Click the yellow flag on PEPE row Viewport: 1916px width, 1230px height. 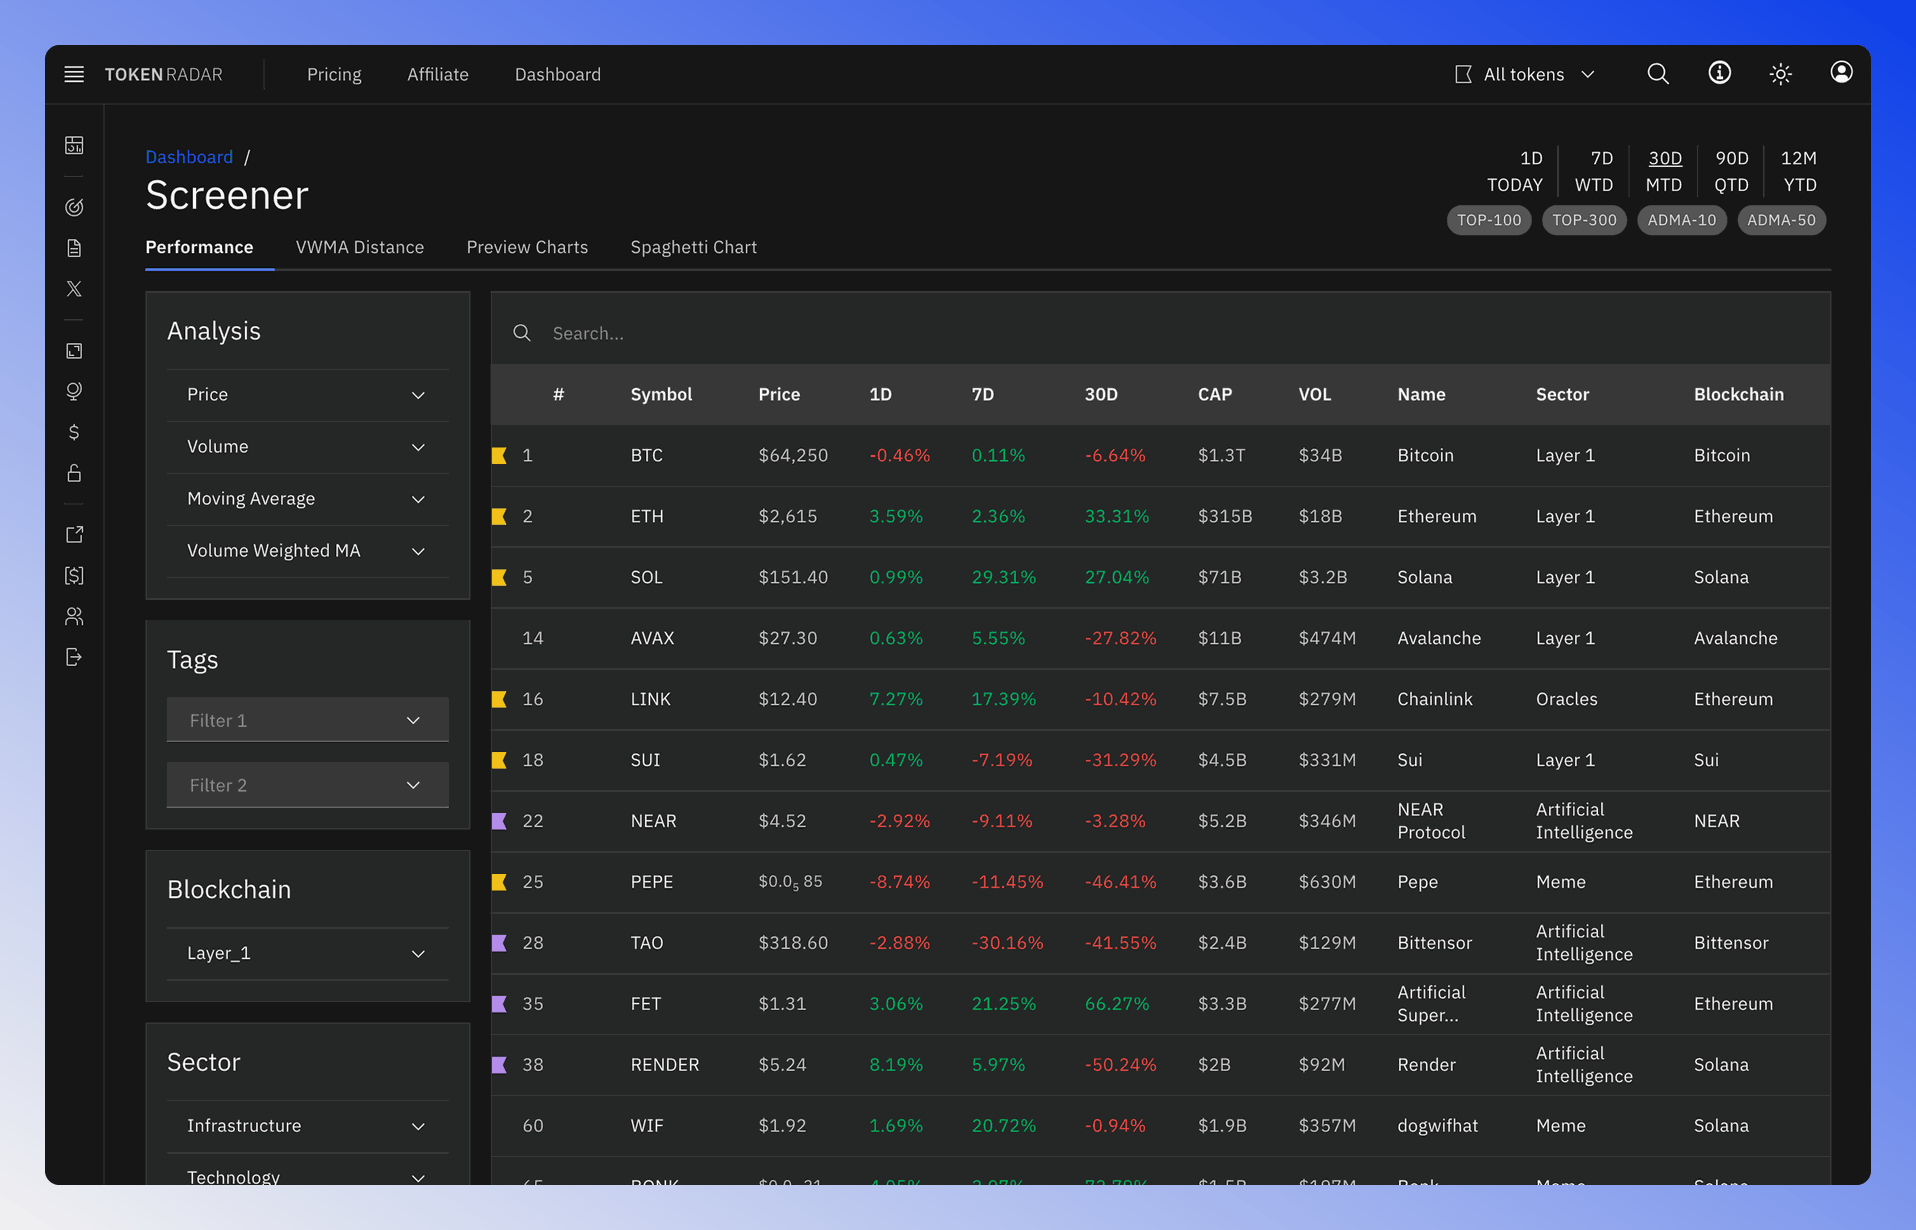point(499,882)
